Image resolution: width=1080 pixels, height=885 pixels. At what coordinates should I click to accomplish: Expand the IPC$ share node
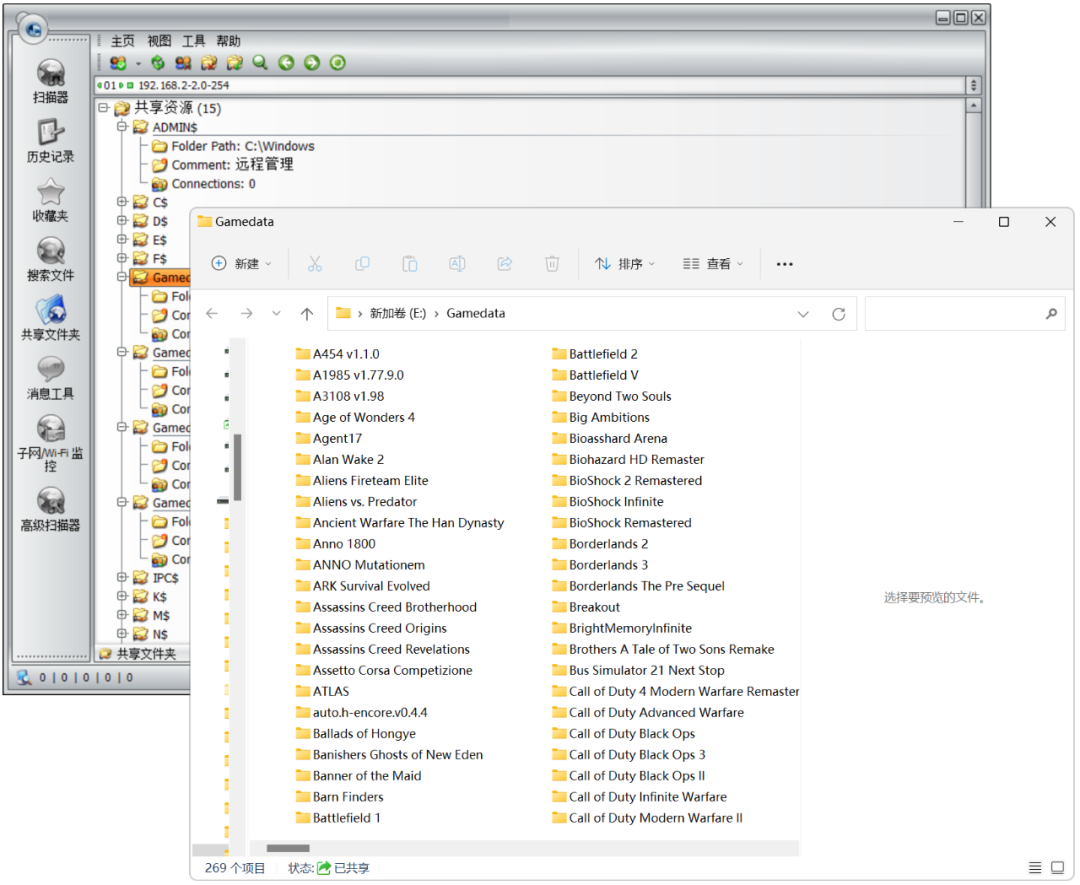click(122, 577)
